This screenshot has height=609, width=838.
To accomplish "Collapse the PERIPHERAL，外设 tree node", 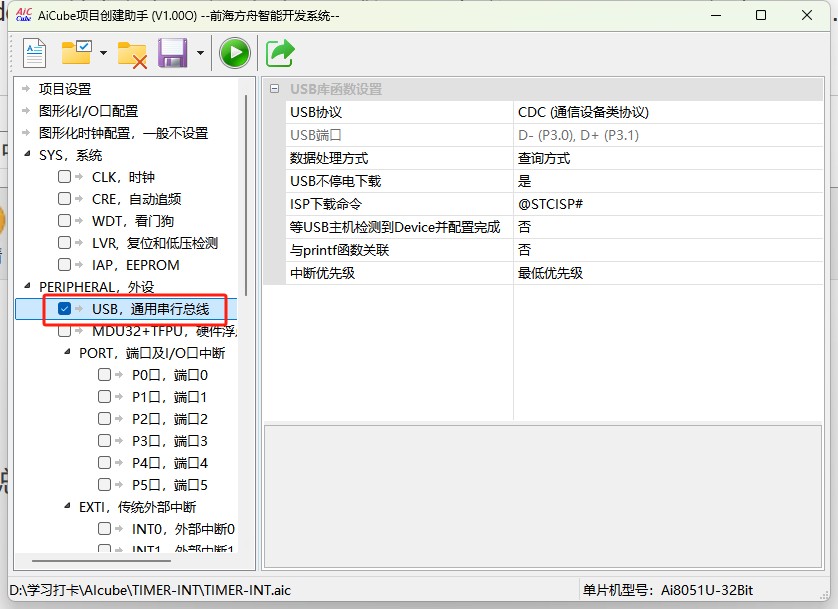I will (27, 286).
